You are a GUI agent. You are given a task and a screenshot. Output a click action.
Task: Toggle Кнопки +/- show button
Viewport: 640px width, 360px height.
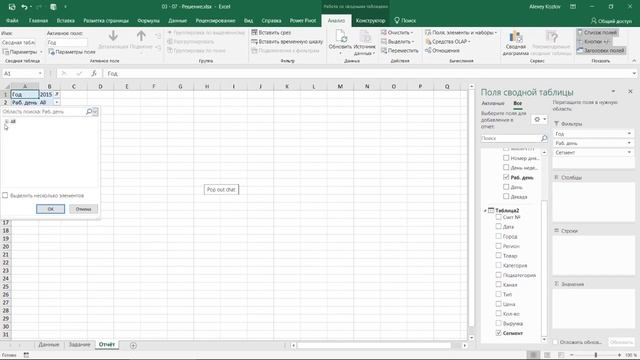(x=594, y=42)
